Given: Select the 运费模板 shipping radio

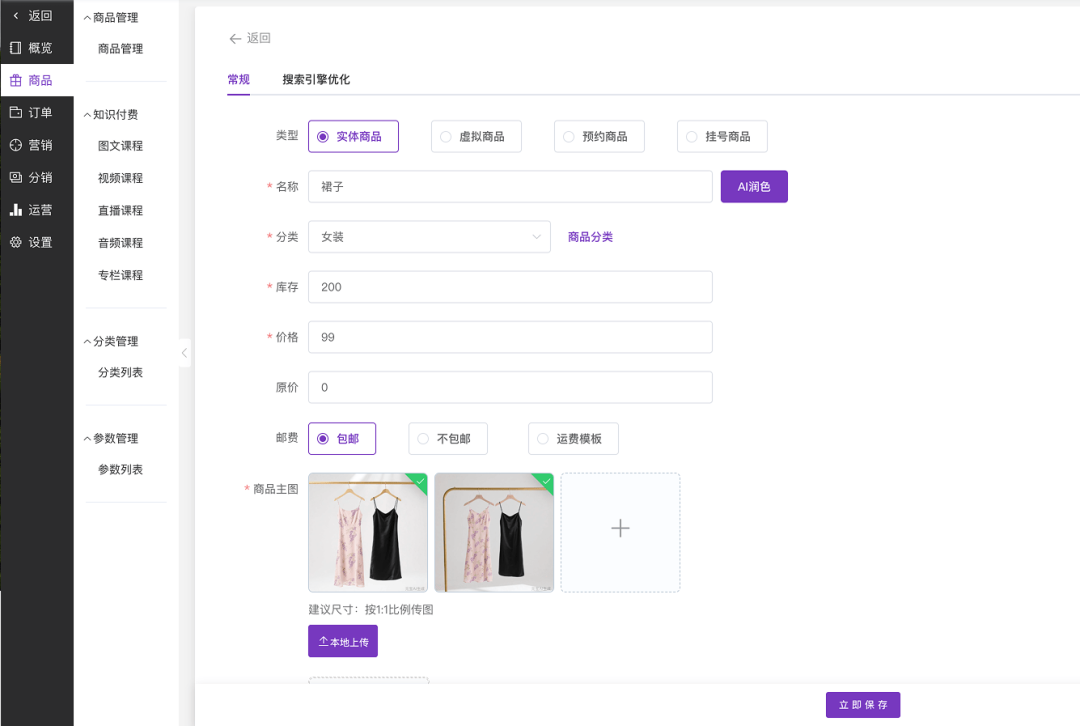Looking at the screenshot, I should tap(544, 439).
